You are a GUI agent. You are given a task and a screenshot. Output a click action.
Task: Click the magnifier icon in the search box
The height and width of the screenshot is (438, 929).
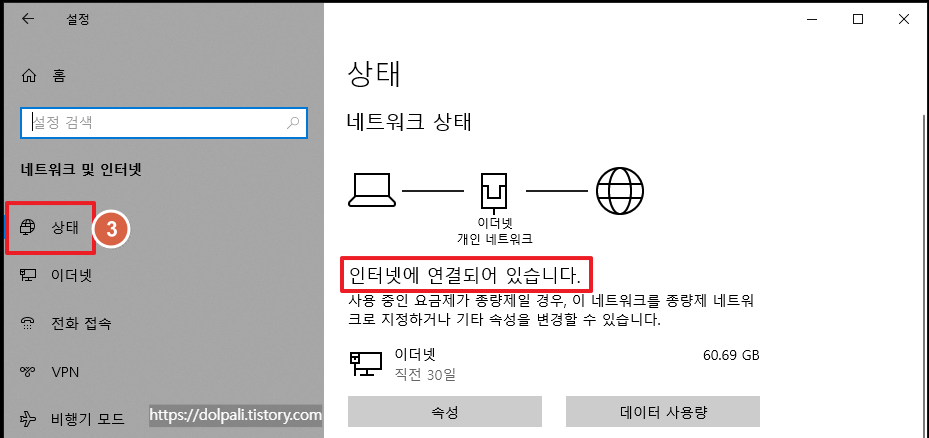tap(293, 123)
